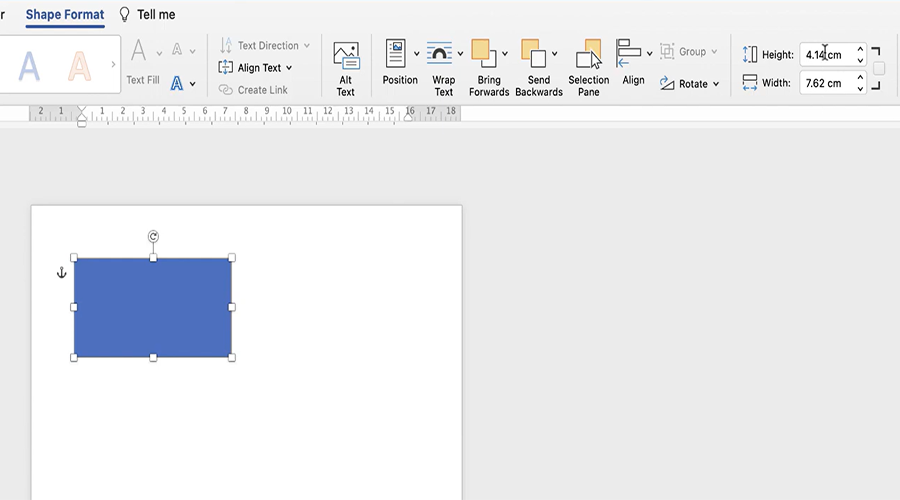
Task: Increase the shape height with the stepper
Action: 860,49
